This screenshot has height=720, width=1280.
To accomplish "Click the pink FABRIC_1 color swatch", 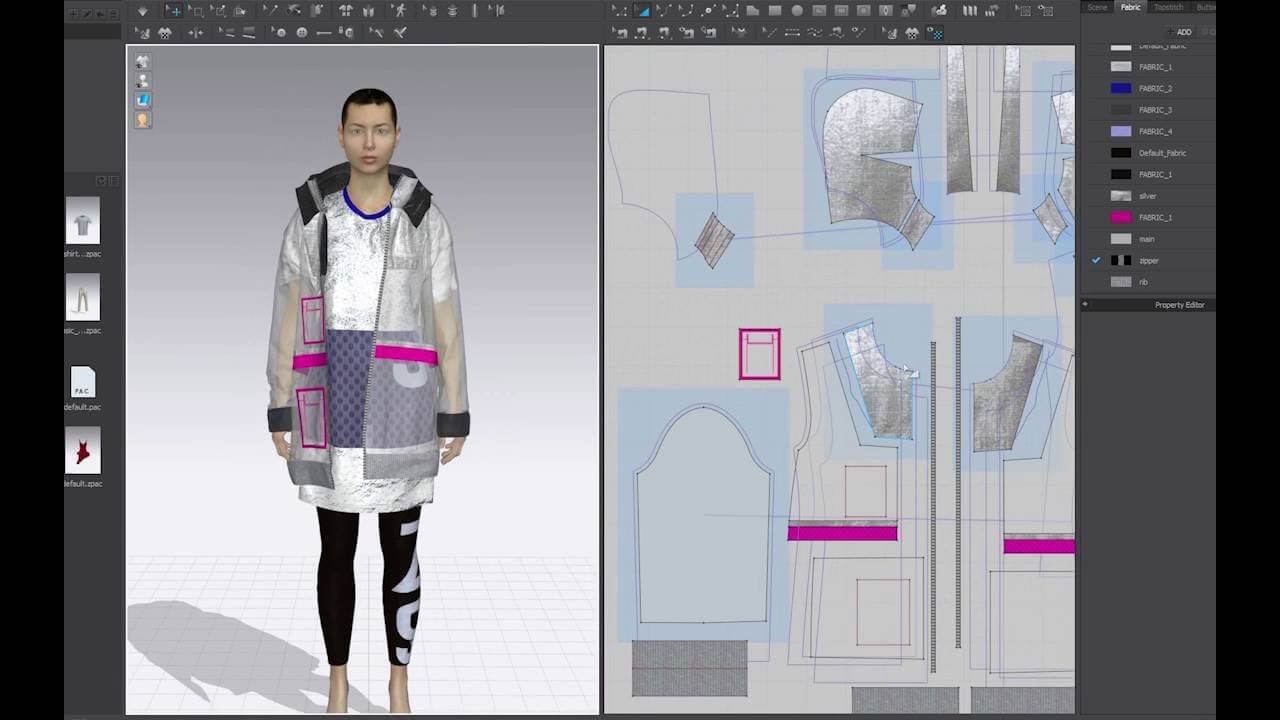I will pyautogui.click(x=1119, y=217).
